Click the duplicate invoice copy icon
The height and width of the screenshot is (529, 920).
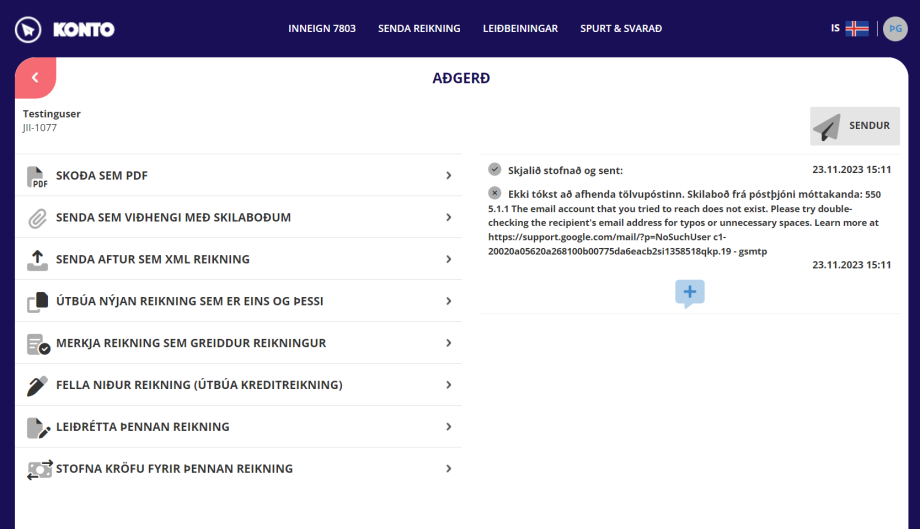[x=38, y=302]
